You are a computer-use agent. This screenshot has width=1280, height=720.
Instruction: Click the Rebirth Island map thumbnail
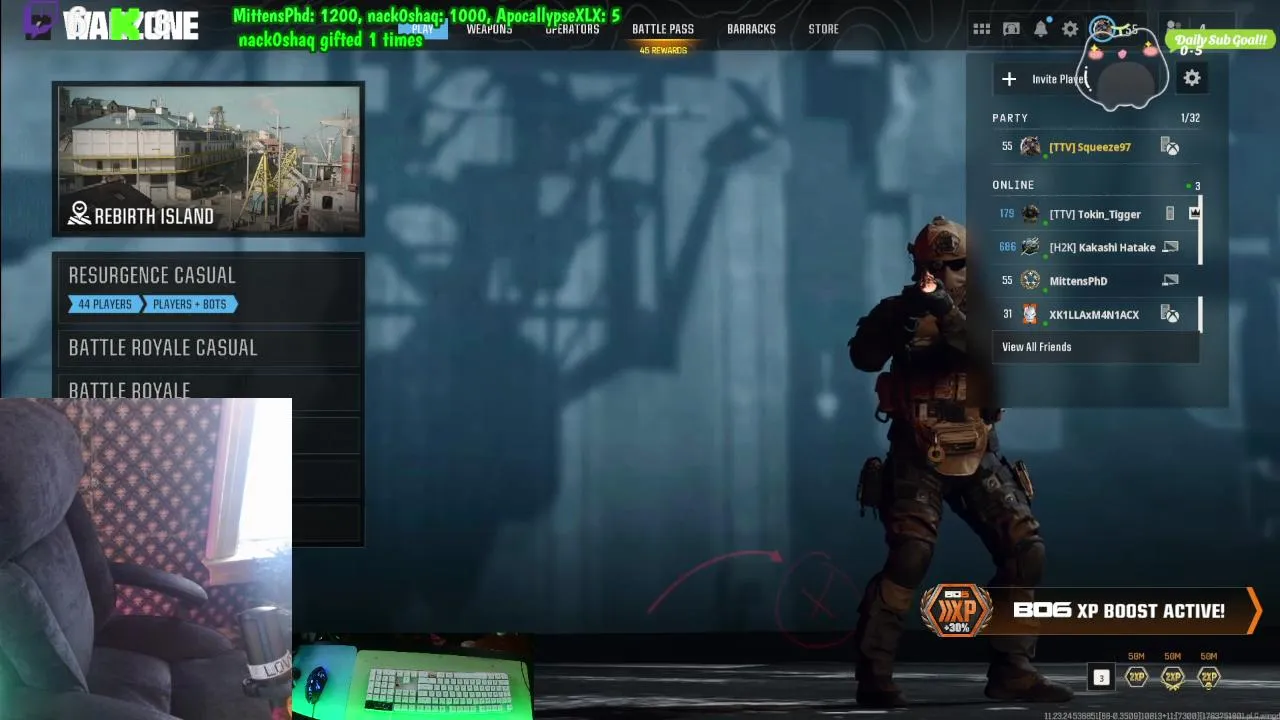coord(208,159)
